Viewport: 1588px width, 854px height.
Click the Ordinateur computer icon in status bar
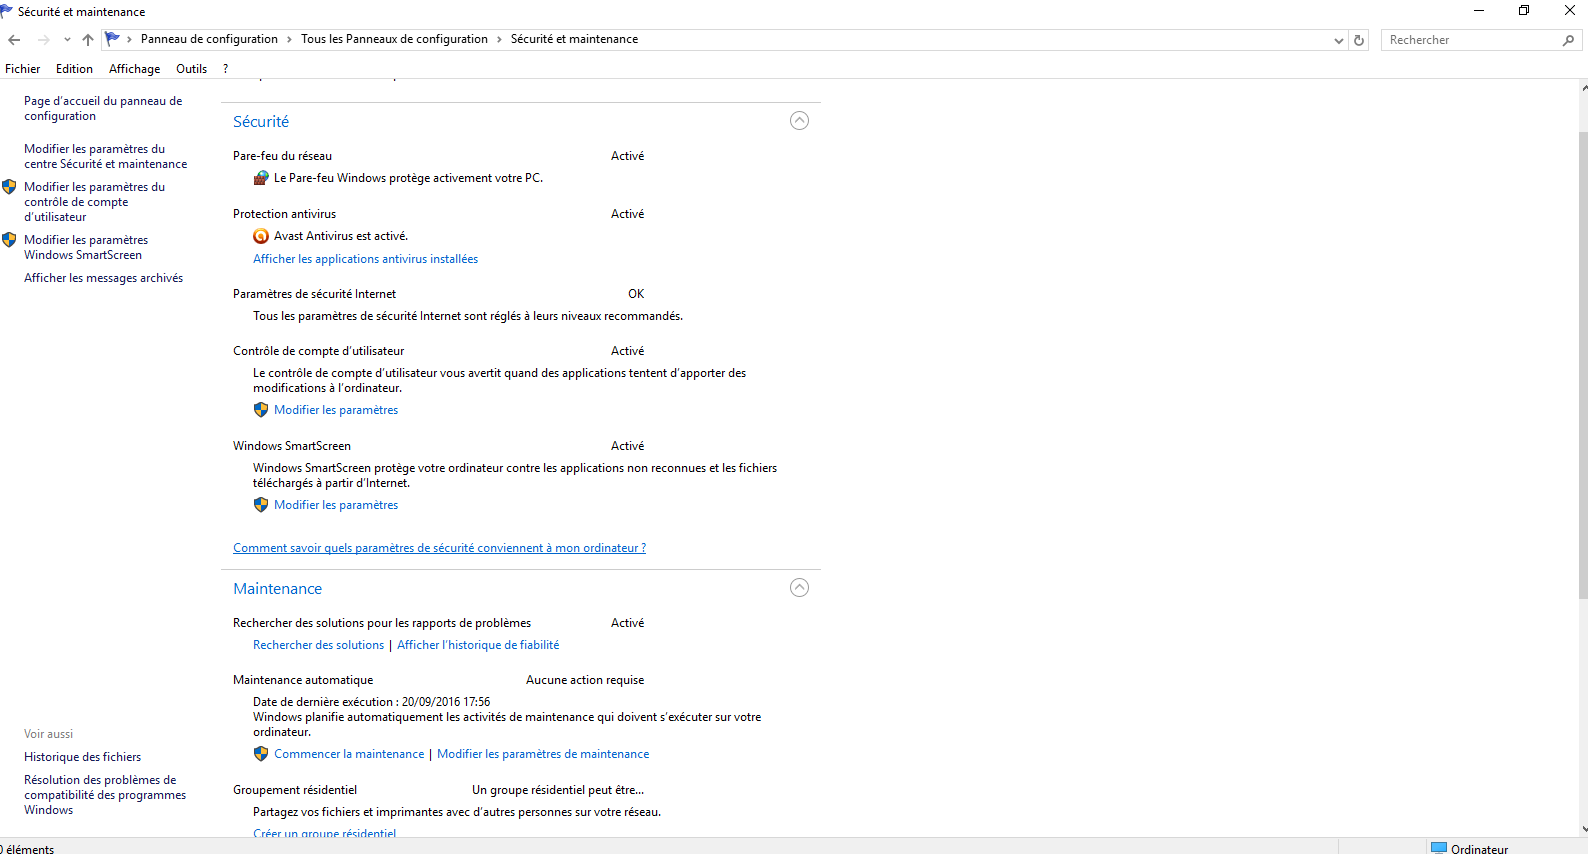(x=1439, y=848)
